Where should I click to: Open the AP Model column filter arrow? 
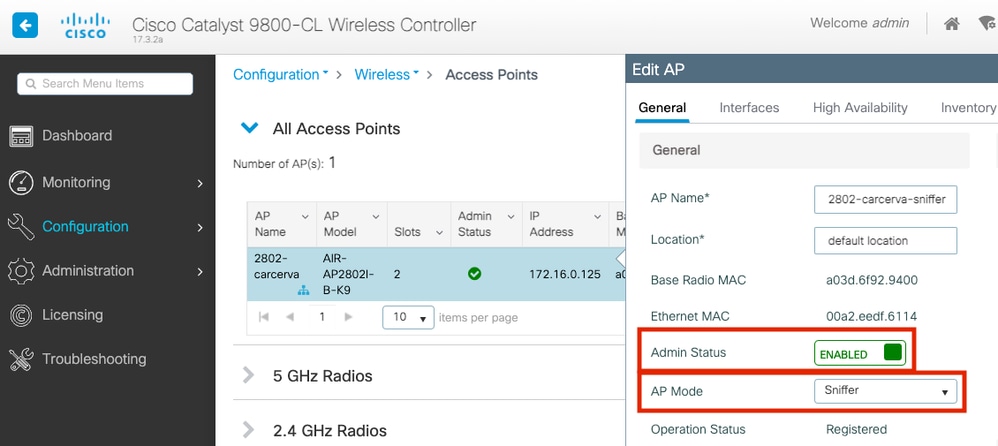click(x=376, y=217)
